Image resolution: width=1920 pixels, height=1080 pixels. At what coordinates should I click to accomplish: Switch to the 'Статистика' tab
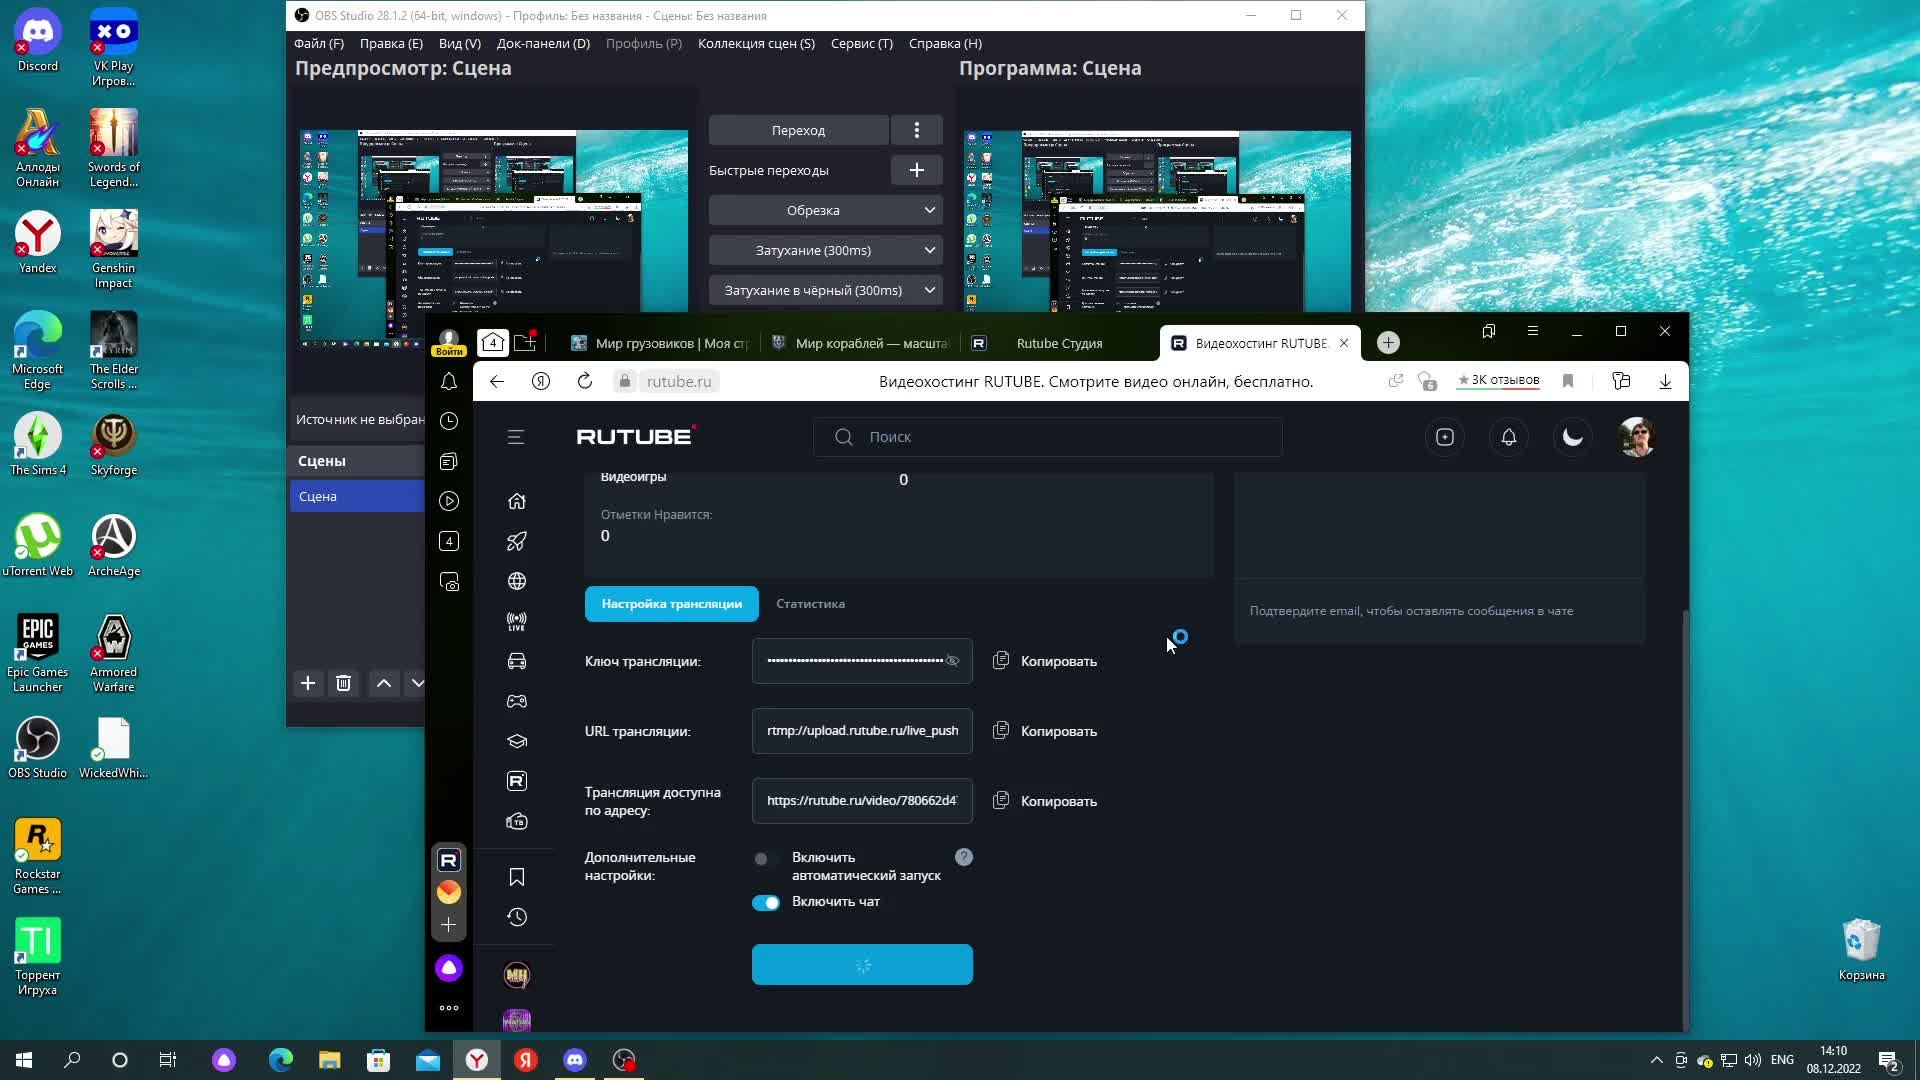pos(810,604)
